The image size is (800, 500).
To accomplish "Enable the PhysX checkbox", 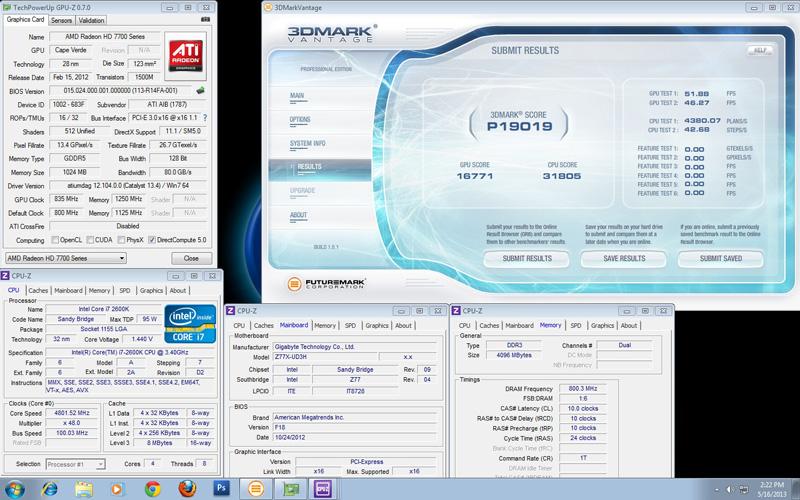I will 121,240.
